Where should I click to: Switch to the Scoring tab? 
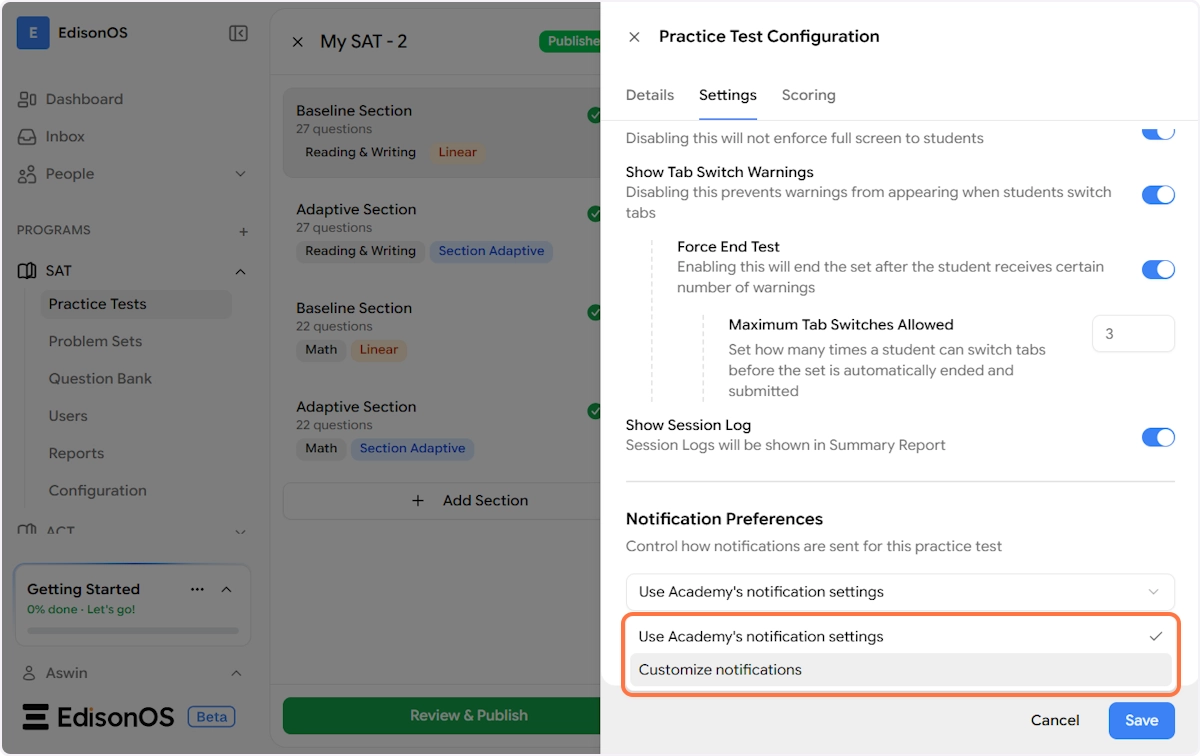pos(808,95)
